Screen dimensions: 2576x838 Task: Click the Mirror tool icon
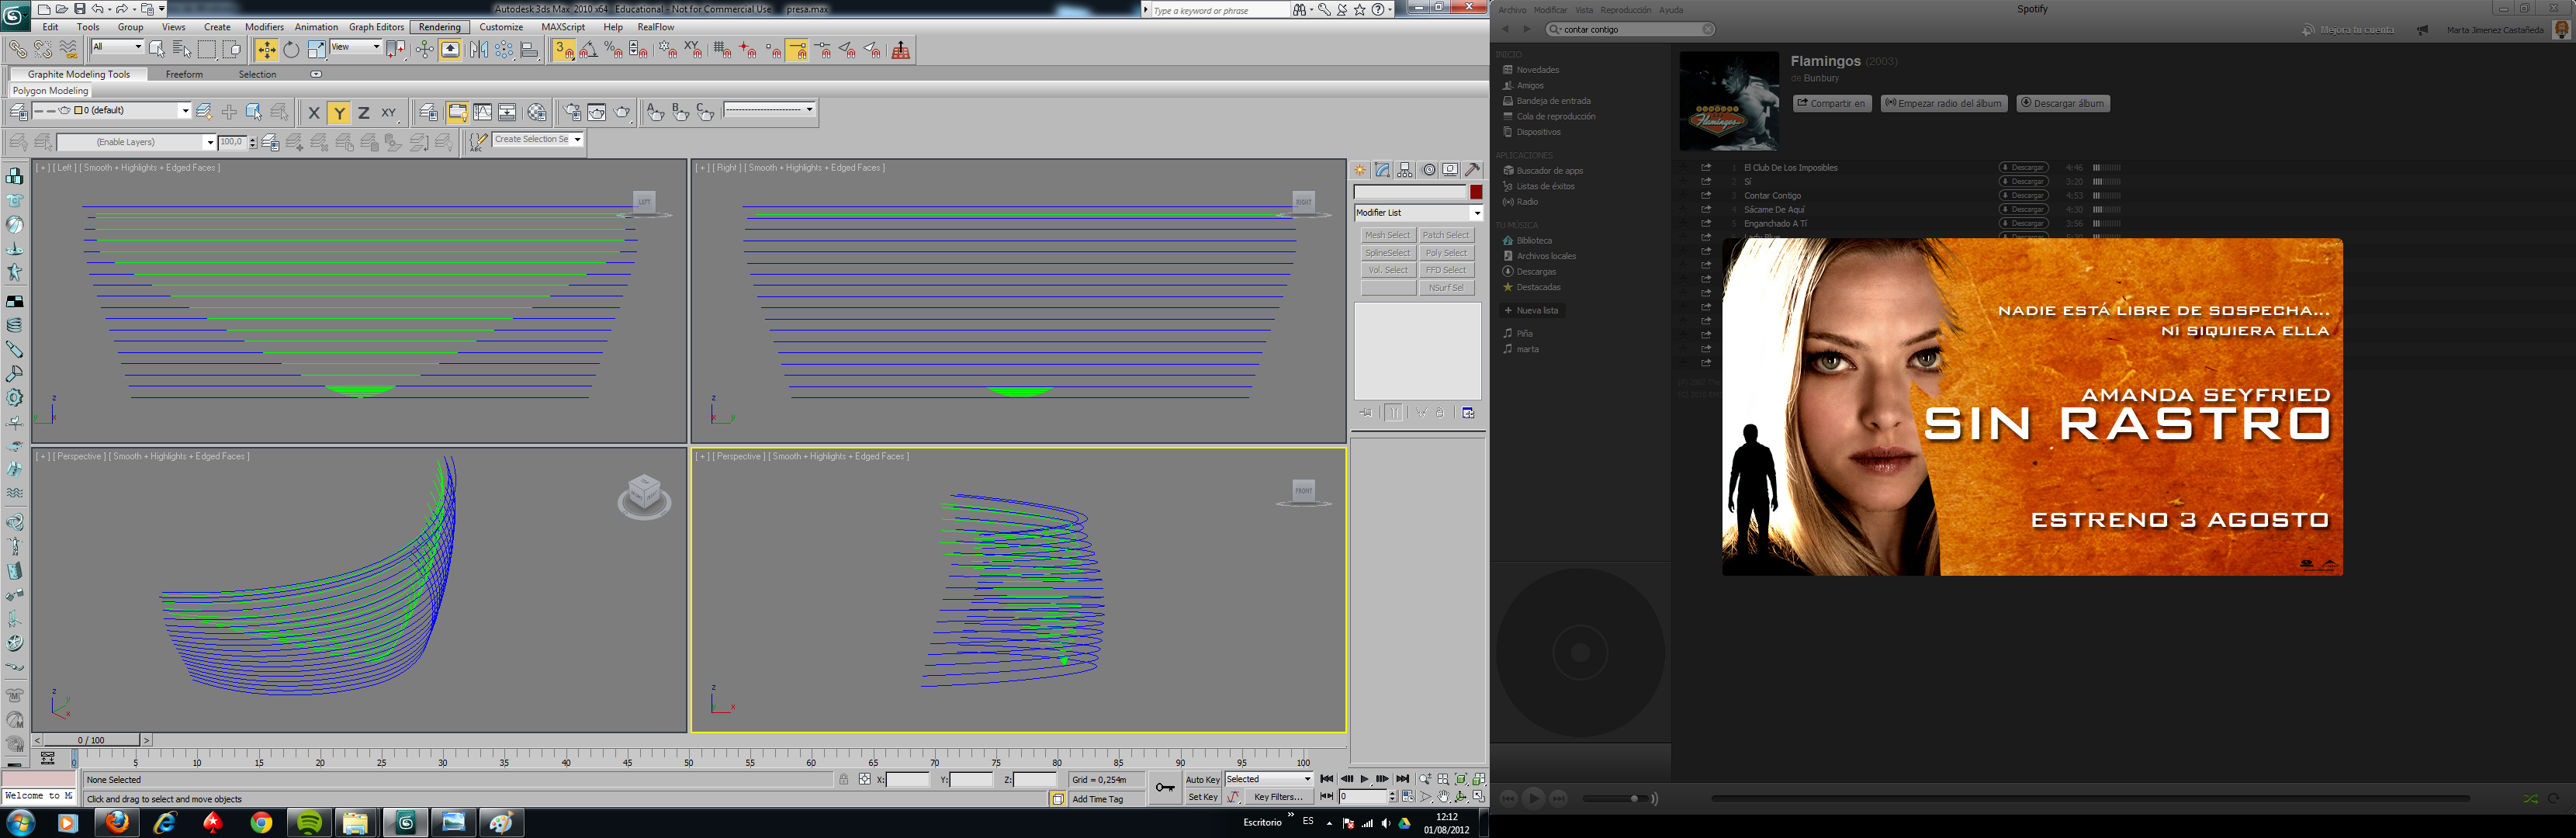[x=479, y=50]
